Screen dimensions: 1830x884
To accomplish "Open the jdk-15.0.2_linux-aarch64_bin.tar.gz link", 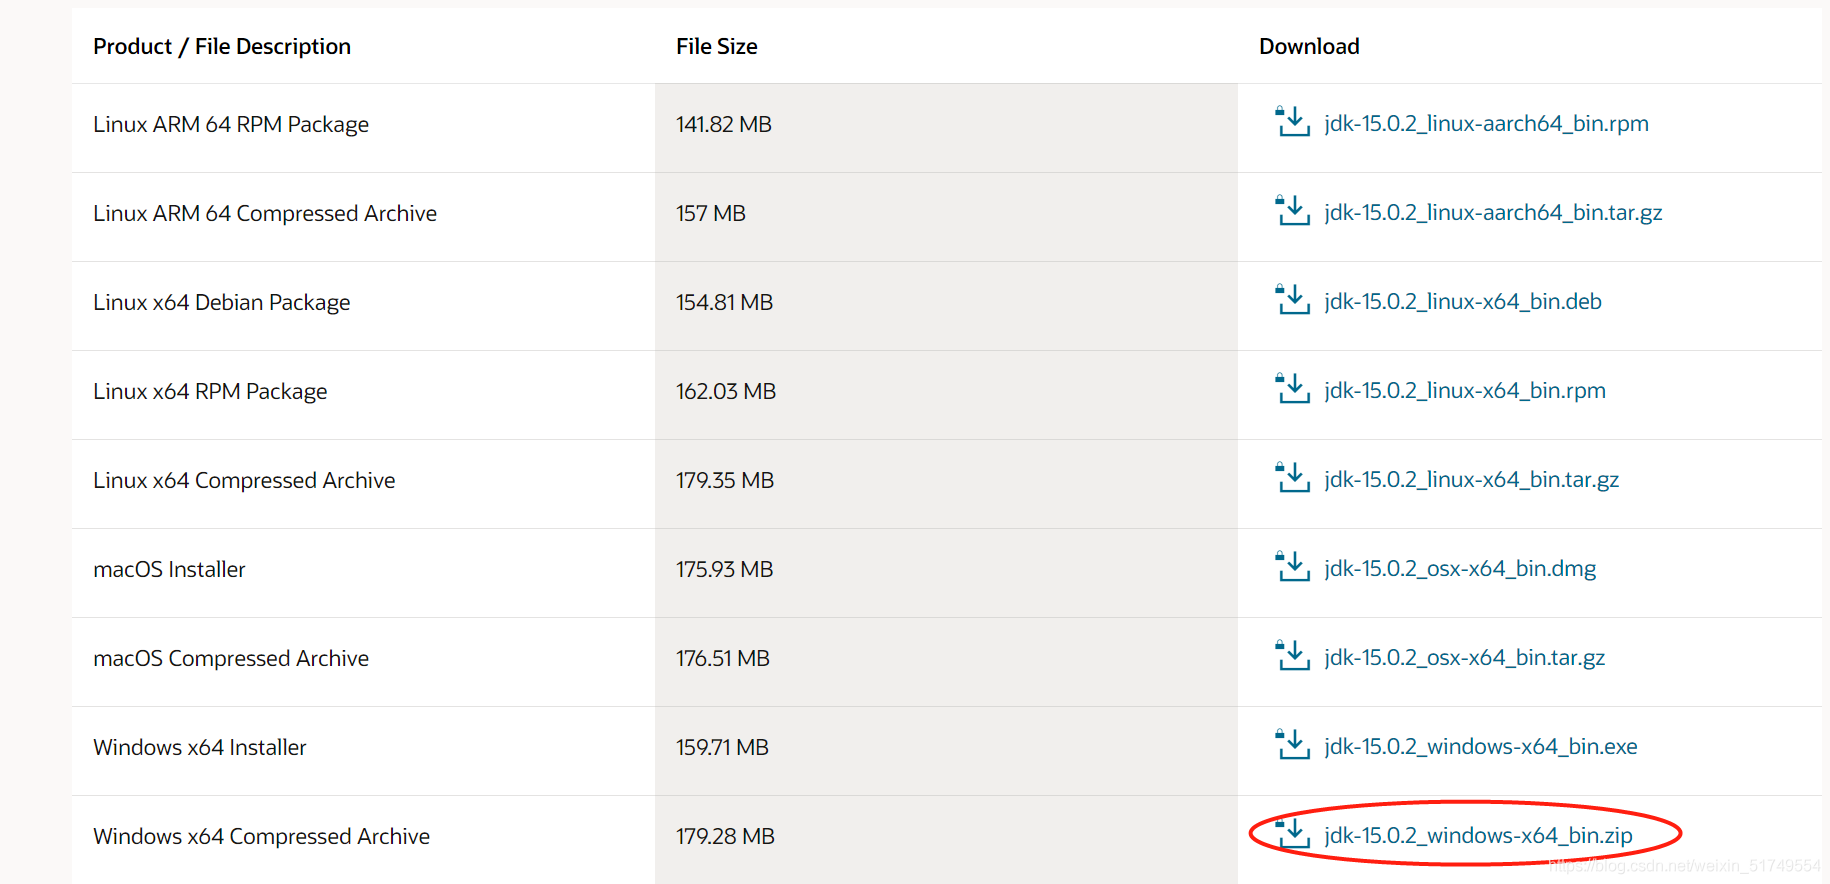I will [1493, 213].
